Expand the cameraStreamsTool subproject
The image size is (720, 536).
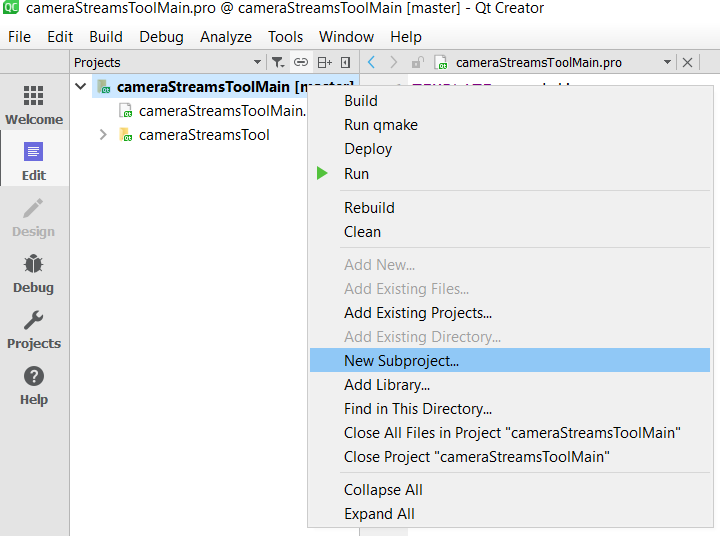click(x=103, y=135)
